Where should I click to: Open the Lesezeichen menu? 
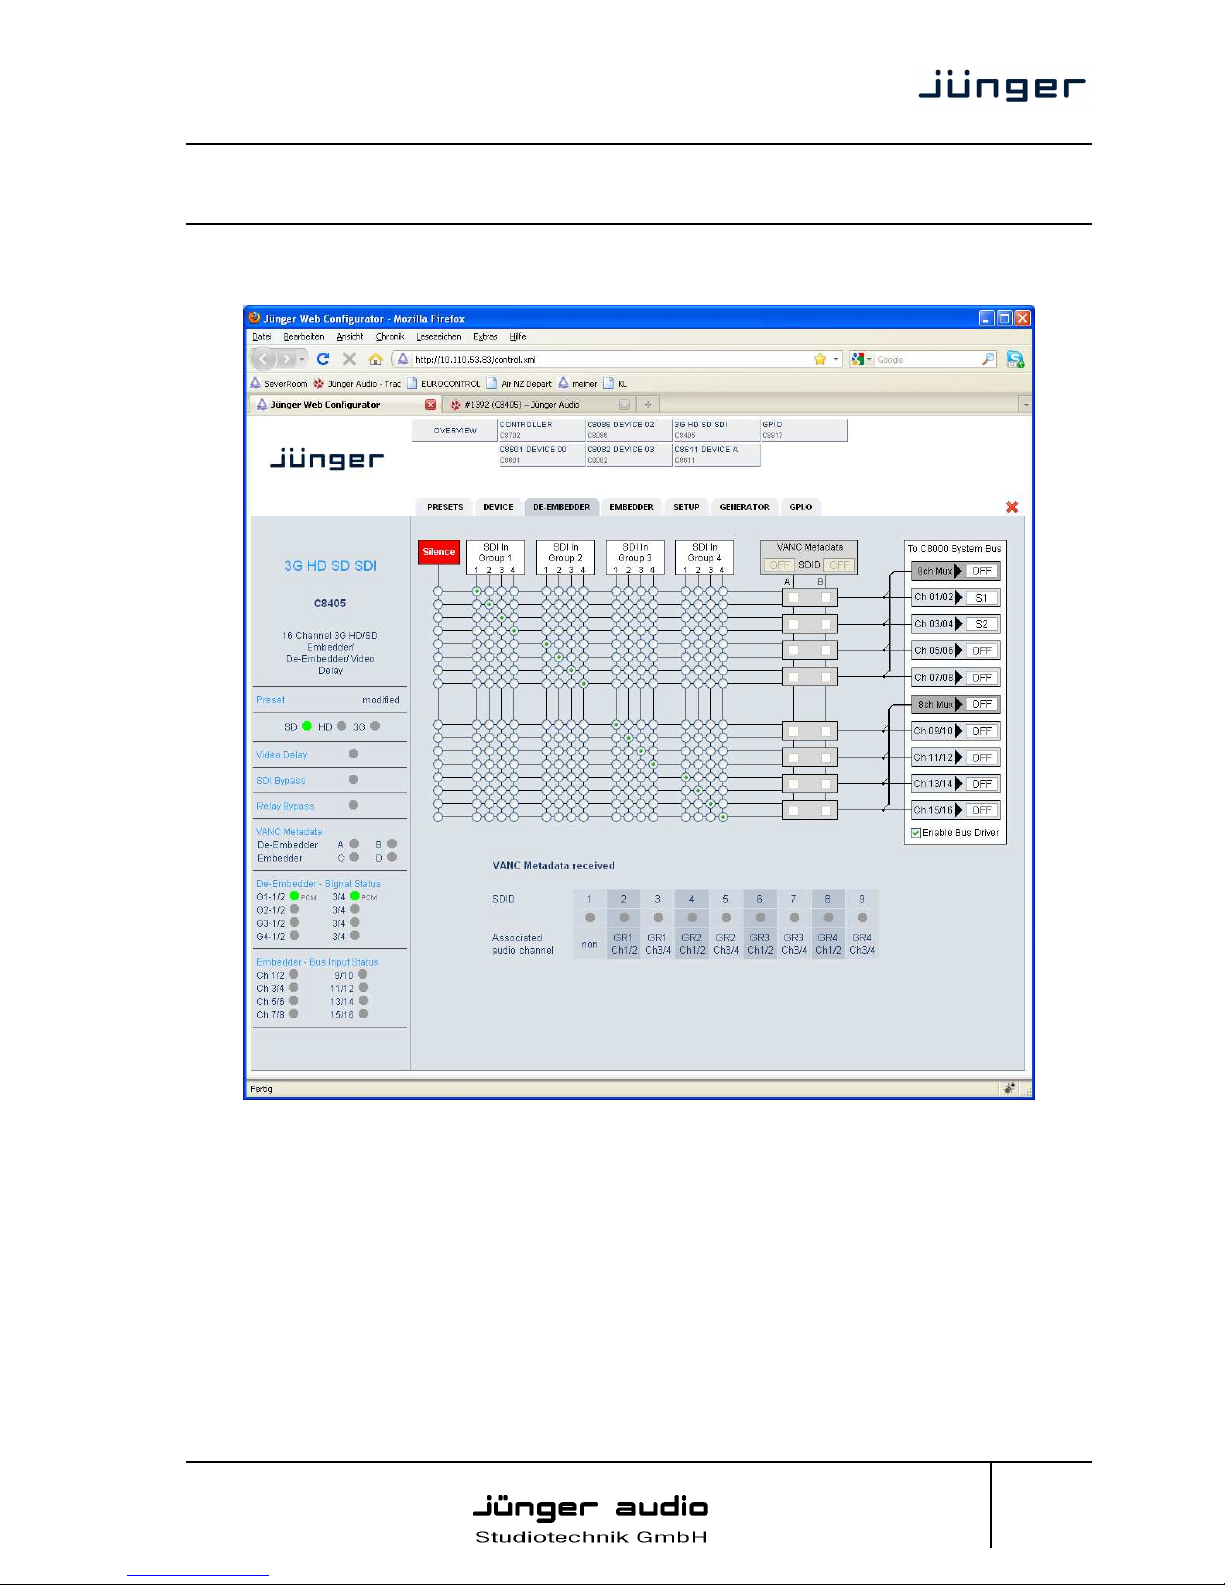[439, 337]
